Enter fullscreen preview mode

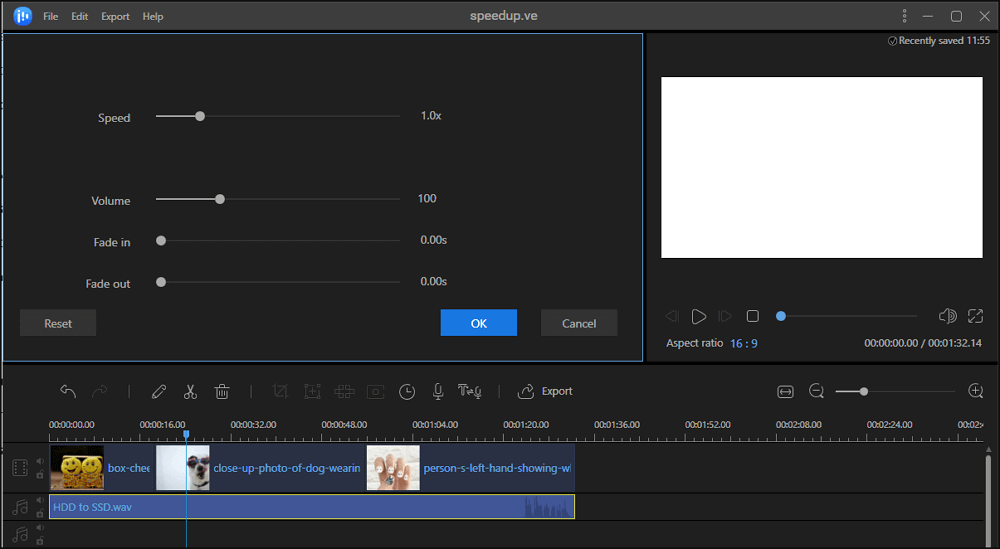976,316
